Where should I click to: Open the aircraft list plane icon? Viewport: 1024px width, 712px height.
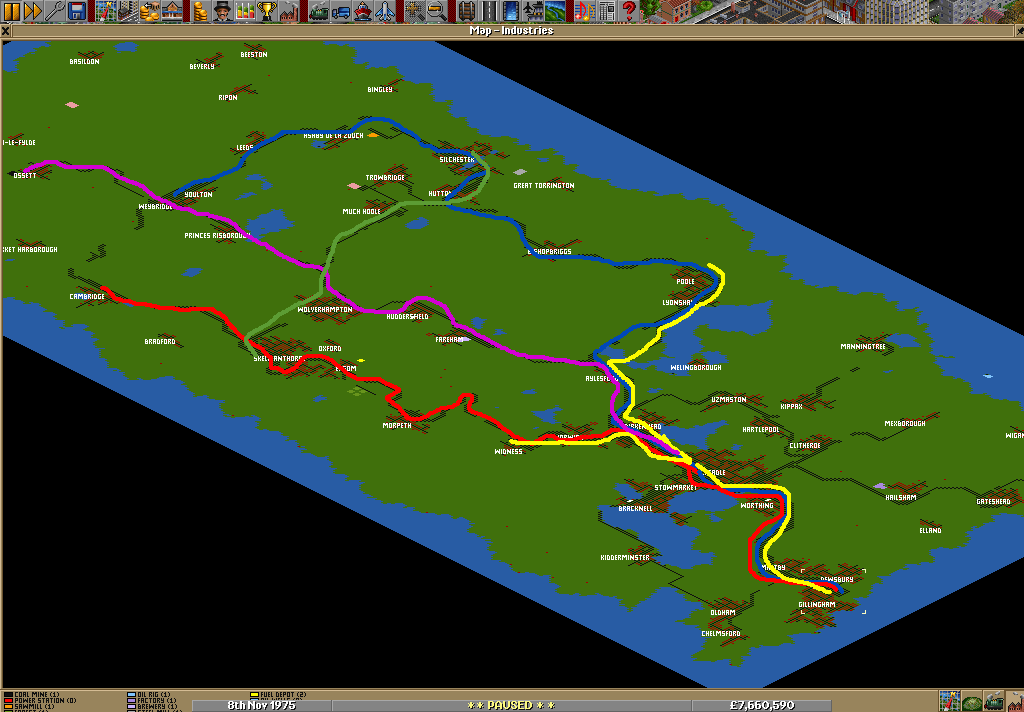tap(385, 10)
